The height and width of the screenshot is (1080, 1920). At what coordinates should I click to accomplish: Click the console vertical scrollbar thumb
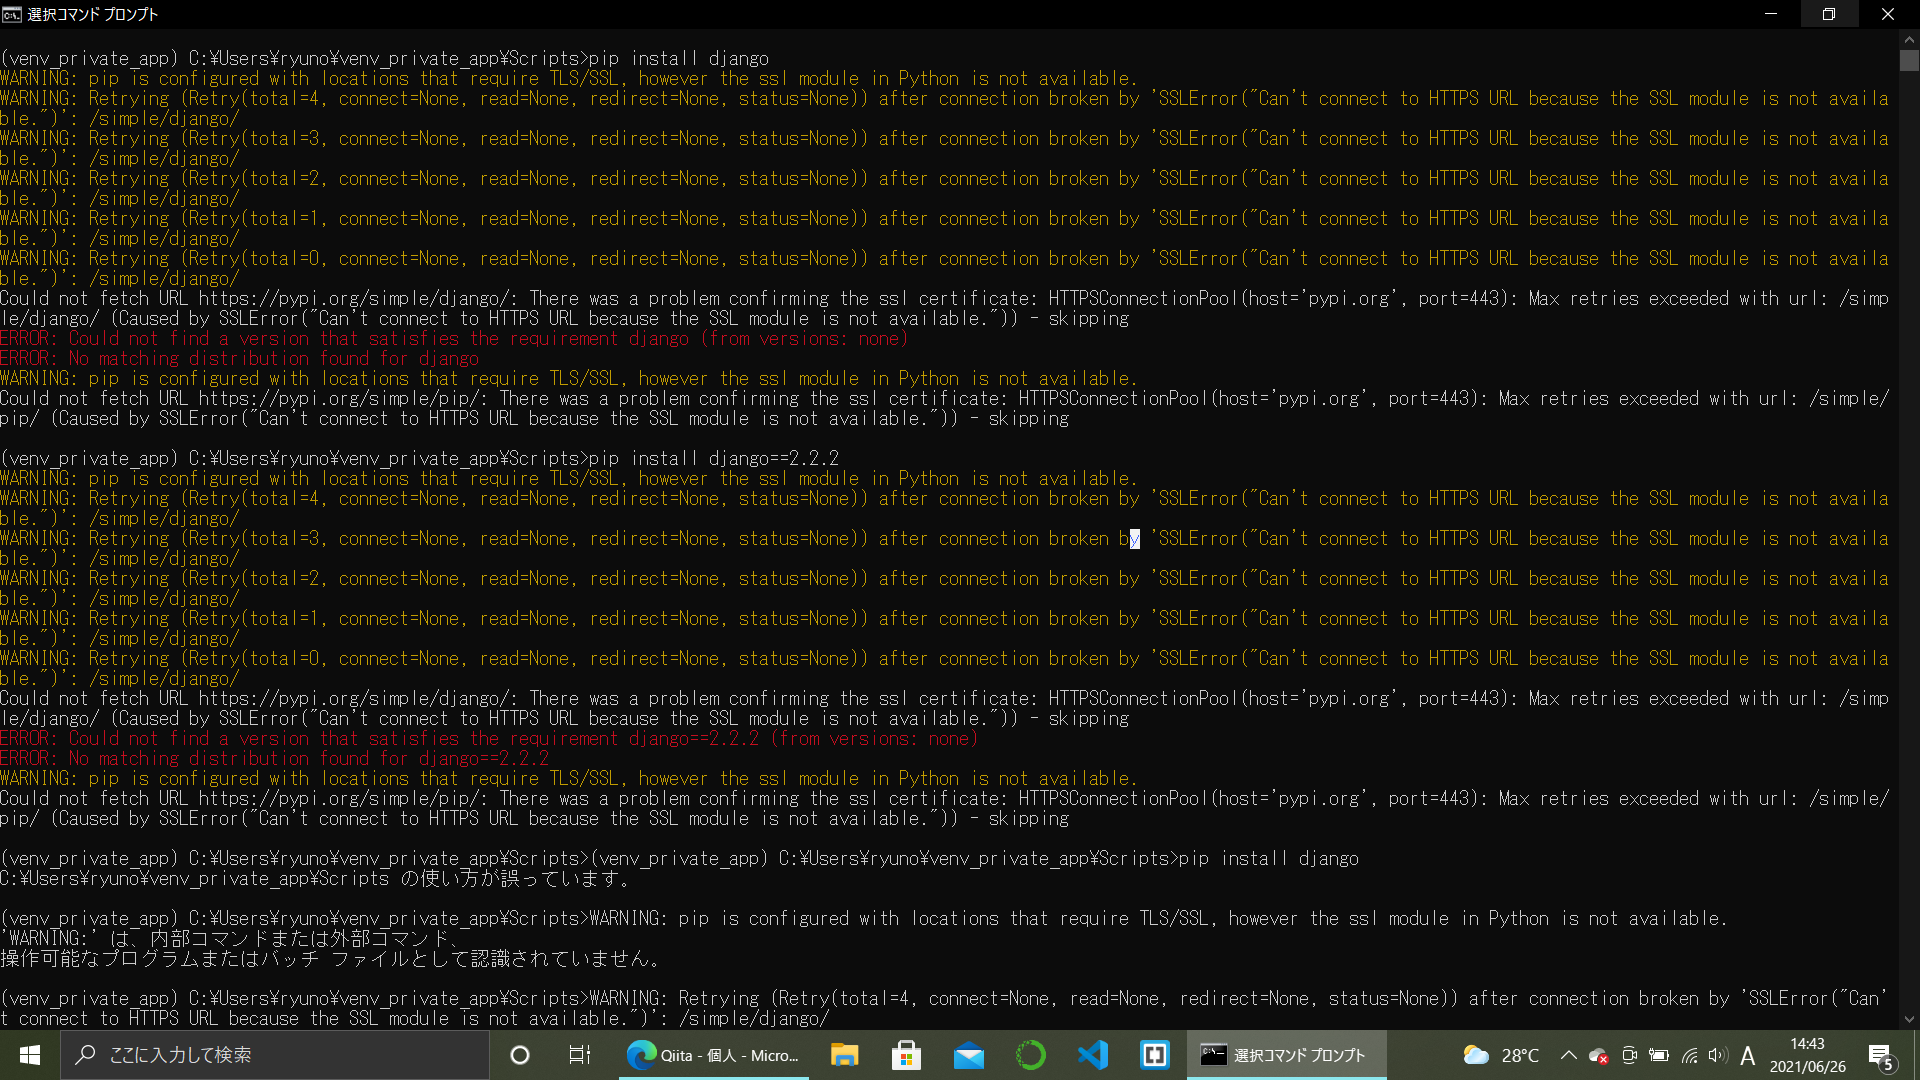point(1909,60)
